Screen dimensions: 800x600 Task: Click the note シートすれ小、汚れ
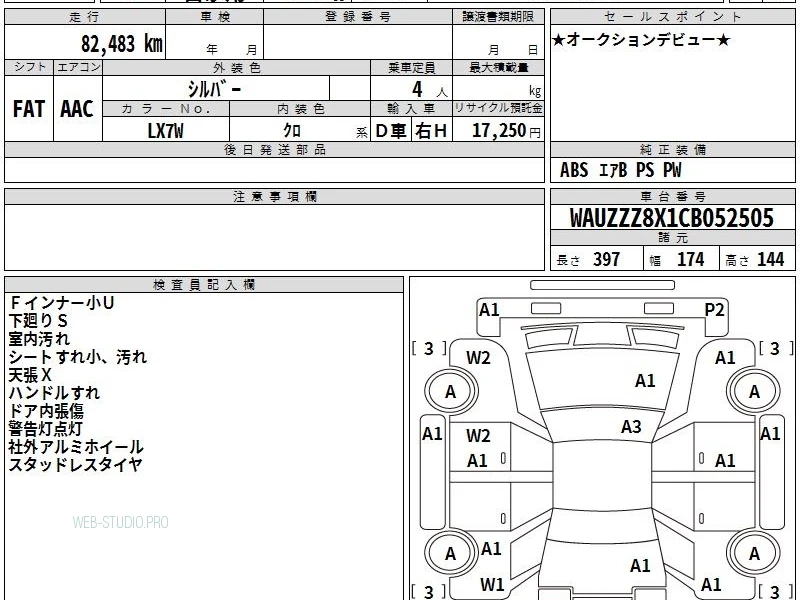78,357
